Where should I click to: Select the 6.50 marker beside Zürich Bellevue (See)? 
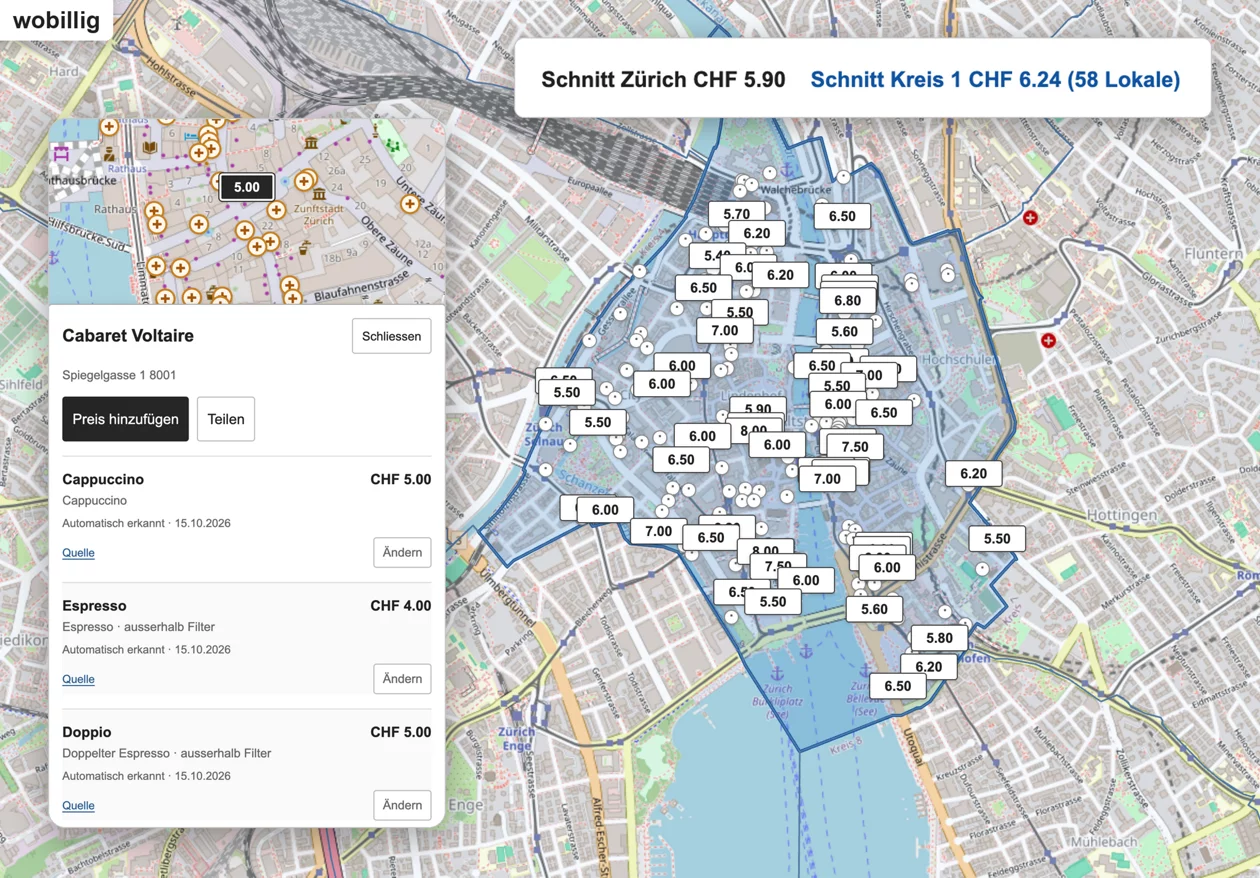coord(898,686)
